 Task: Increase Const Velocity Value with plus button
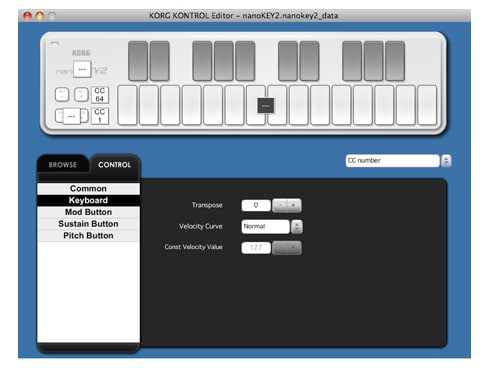click(294, 248)
